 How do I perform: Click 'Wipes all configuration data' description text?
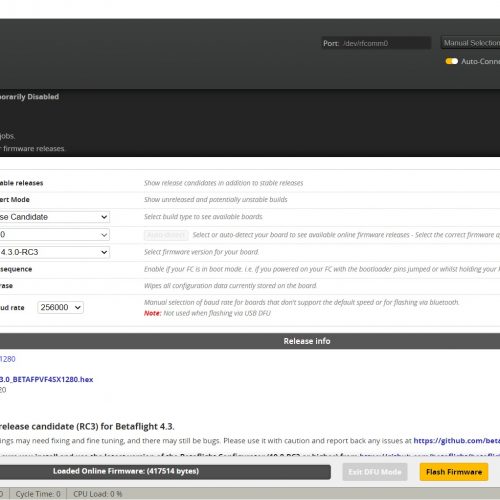pyautogui.click(x=230, y=286)
